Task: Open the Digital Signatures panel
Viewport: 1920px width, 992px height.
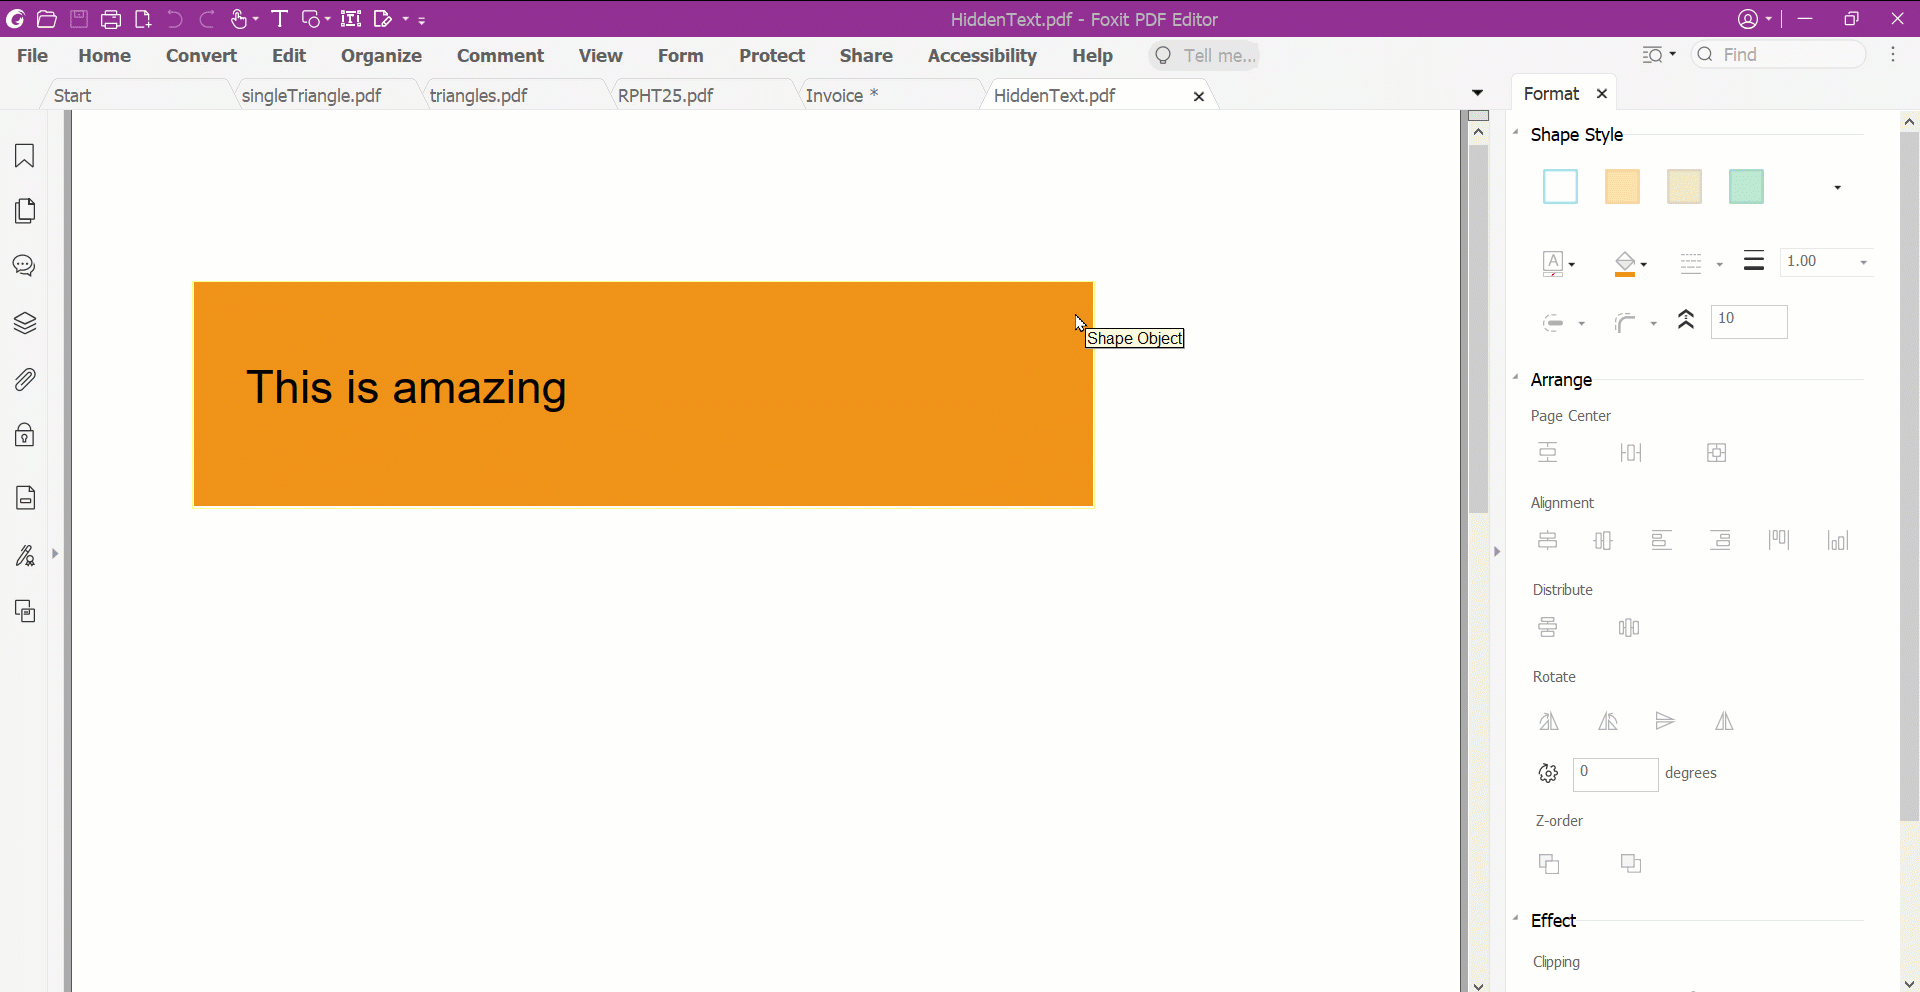Action: 25,555
